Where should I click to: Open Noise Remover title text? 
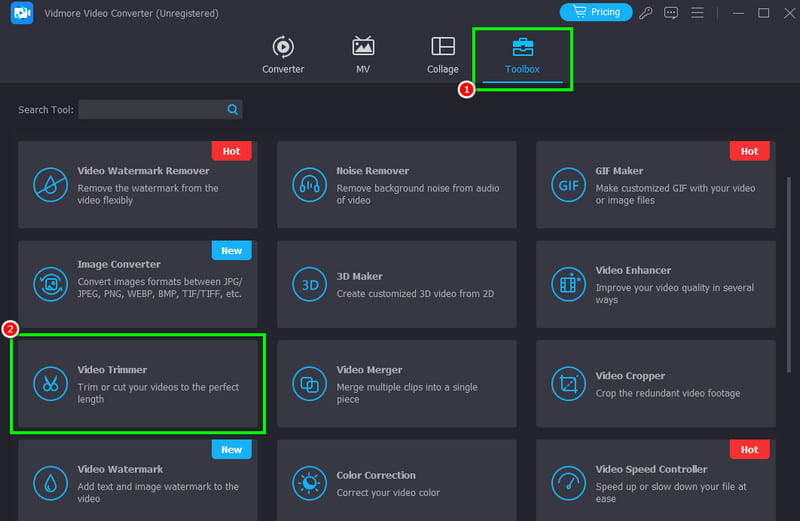pos(372,171)
